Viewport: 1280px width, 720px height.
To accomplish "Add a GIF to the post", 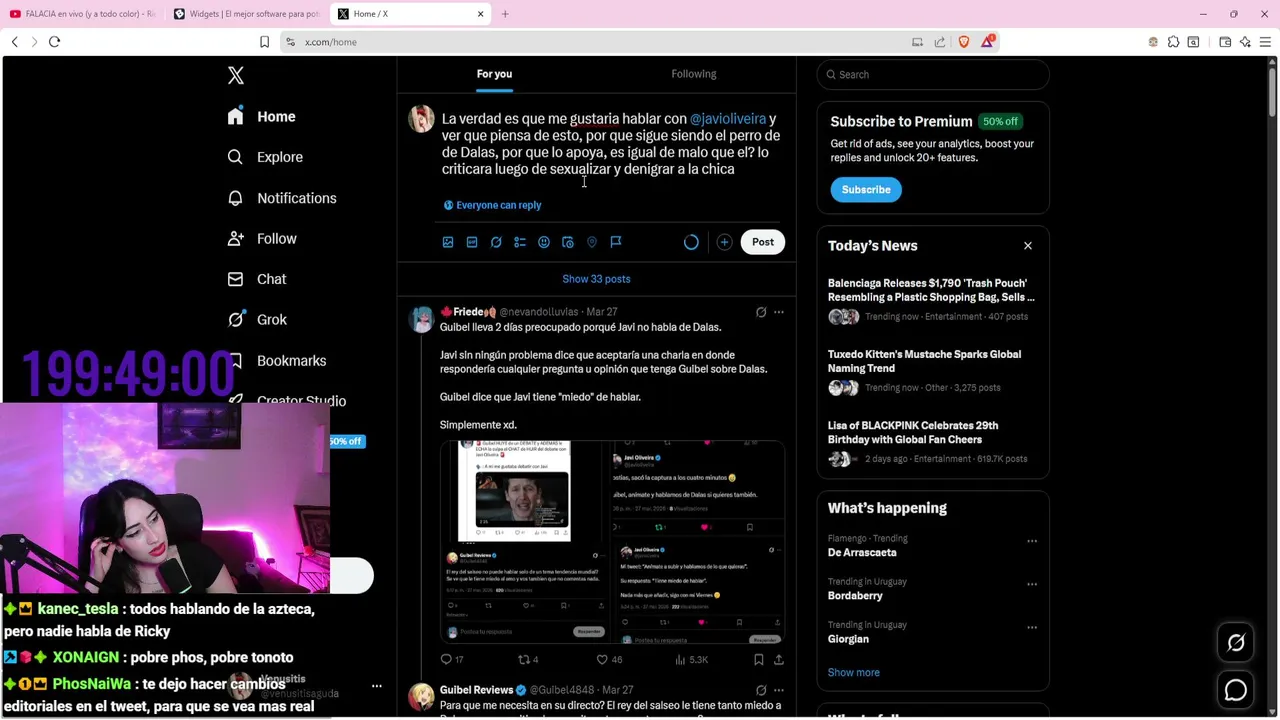I will click(472, 242).
